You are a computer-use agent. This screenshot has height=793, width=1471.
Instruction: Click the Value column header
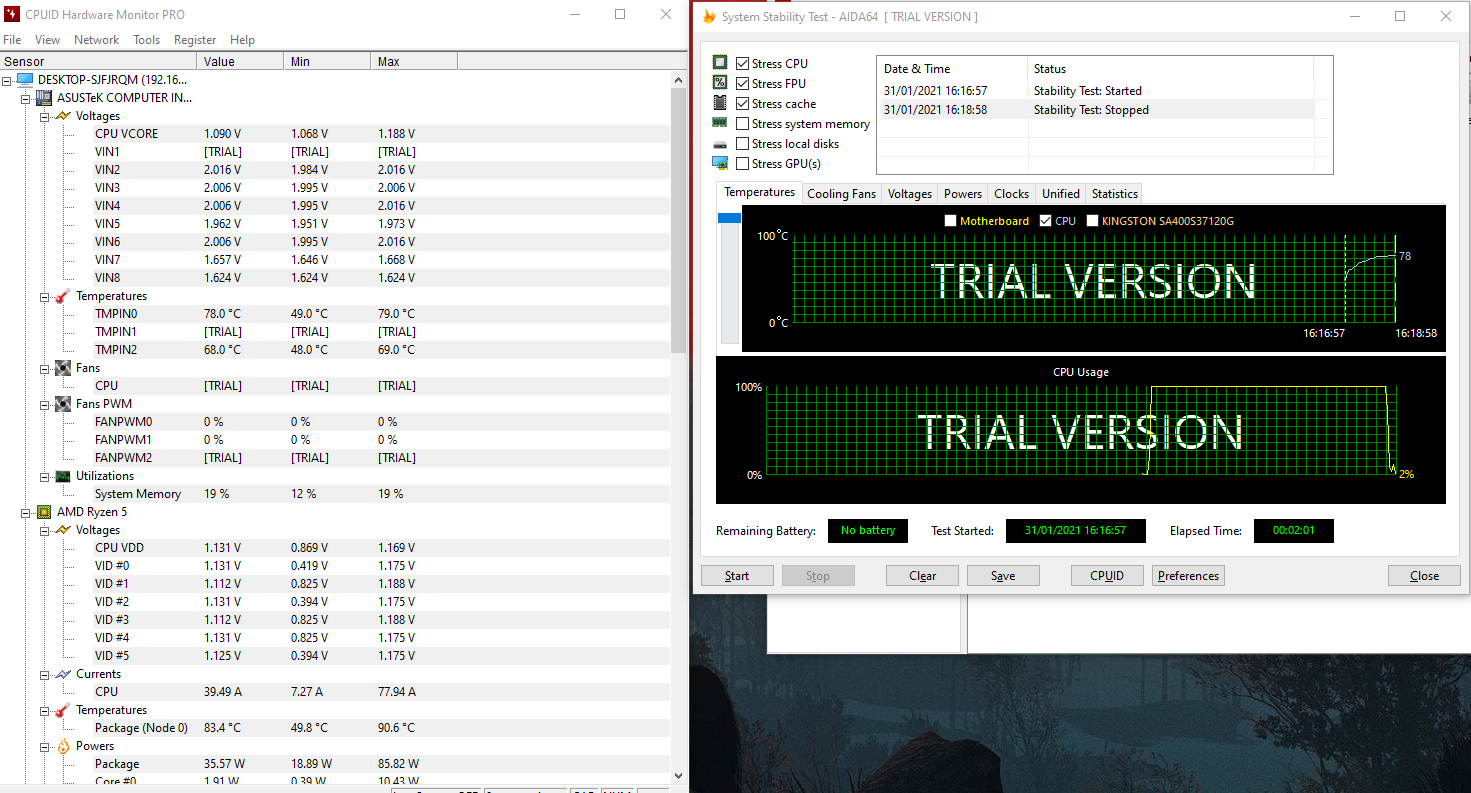pyautogui.click(x=241, y=61)
